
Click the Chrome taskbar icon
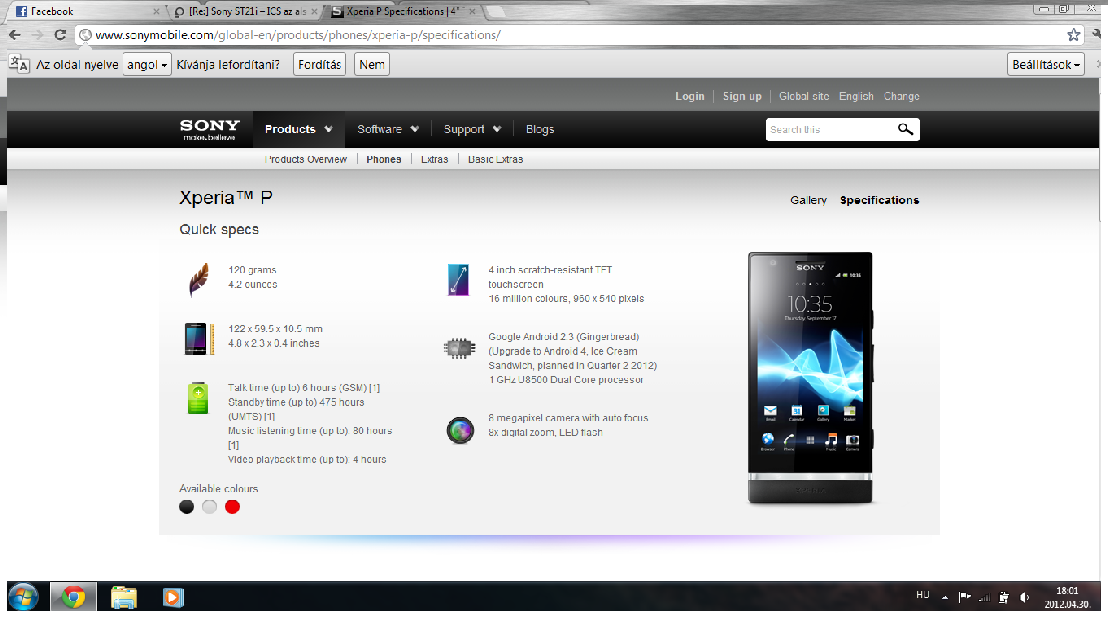point(73,598)
